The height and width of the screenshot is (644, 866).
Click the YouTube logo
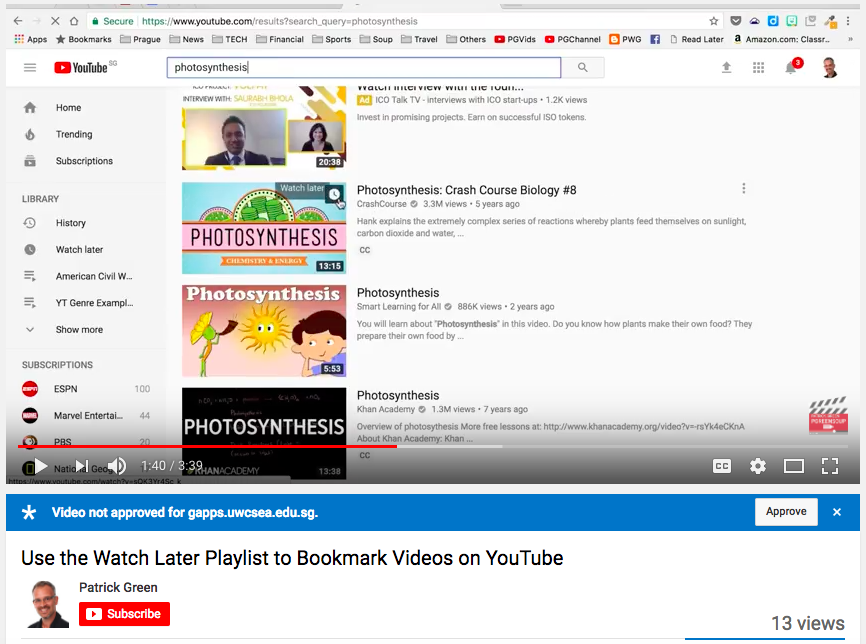click(81, 67)
